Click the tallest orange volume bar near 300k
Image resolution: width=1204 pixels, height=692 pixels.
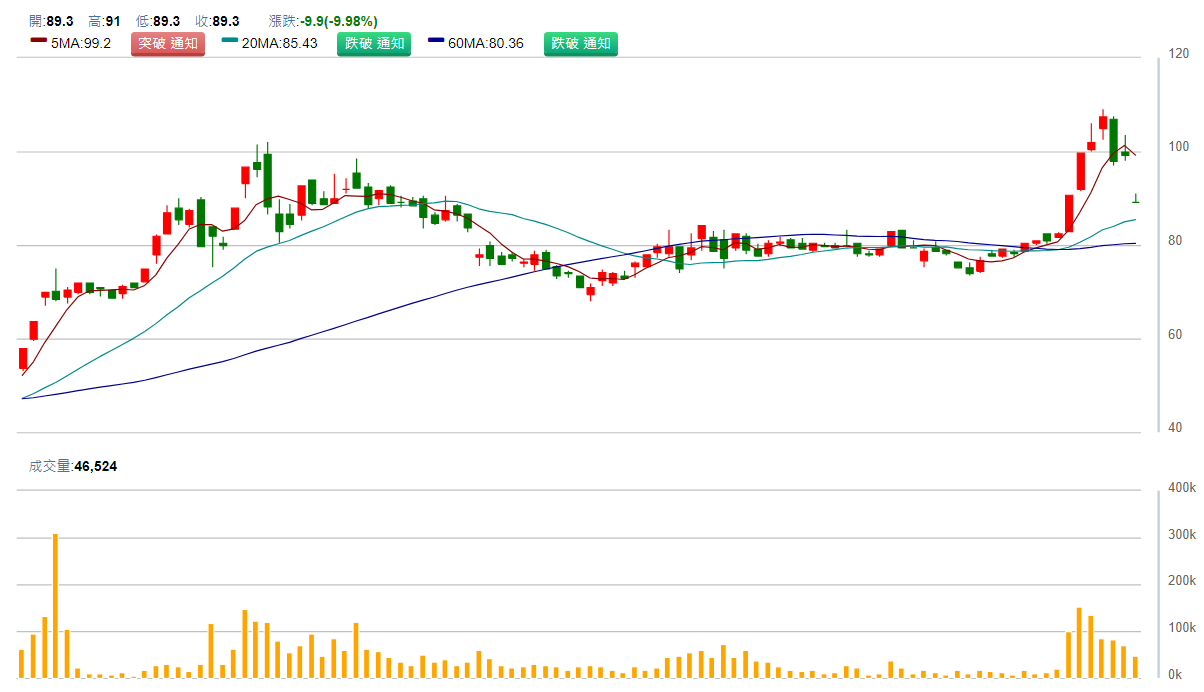pyautogui.click(x=56, y=605)
